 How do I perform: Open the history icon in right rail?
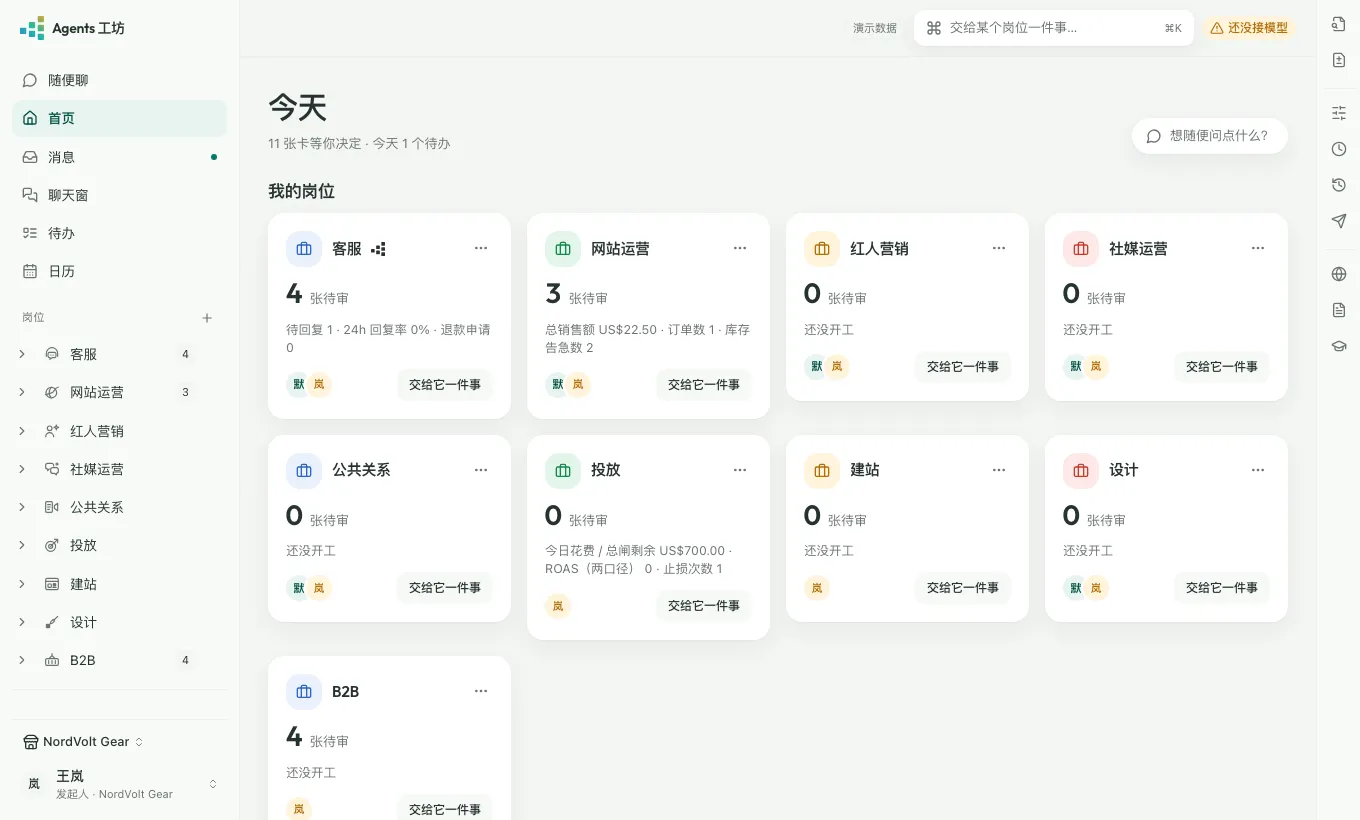tap(1339, 185)
